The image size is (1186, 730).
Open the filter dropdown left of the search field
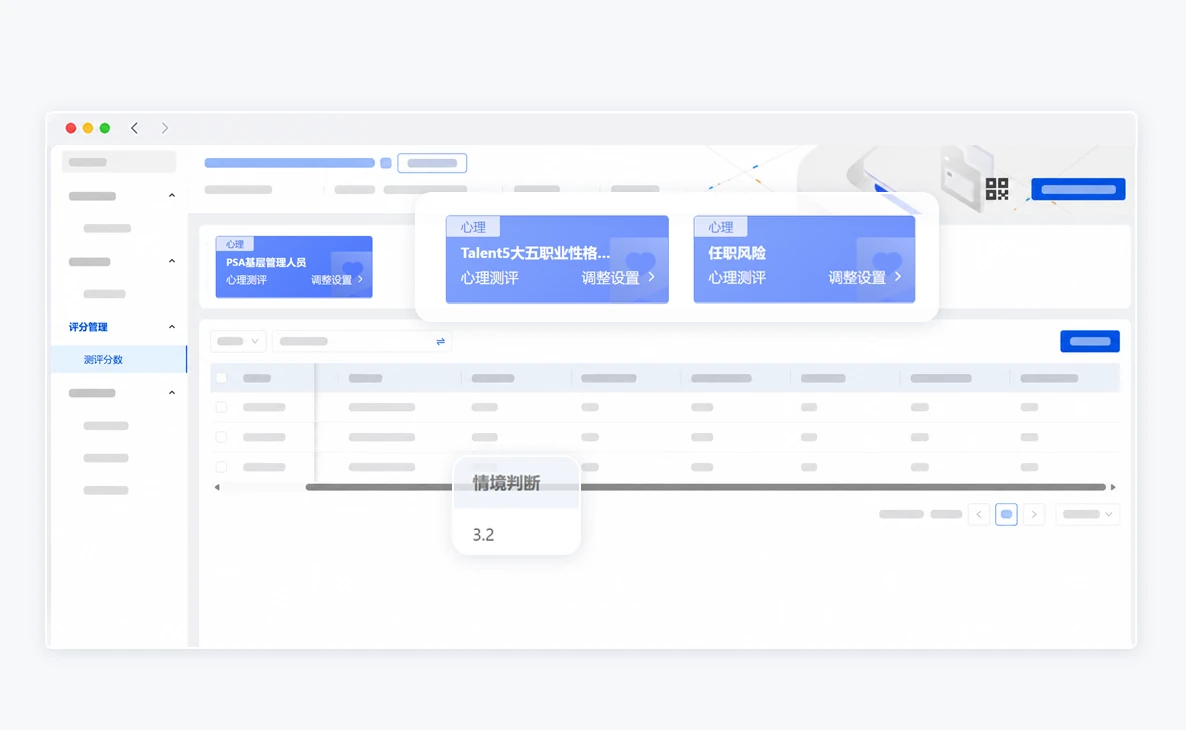point(238,341)
